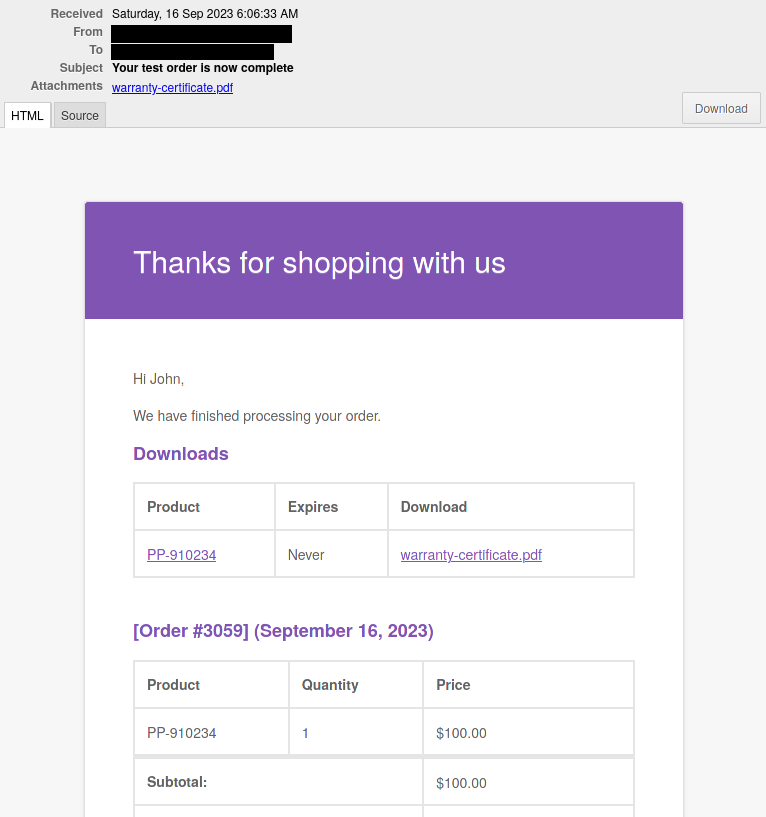Click the redacted From field
Screen dimensions: 766x817
point(200,32)
